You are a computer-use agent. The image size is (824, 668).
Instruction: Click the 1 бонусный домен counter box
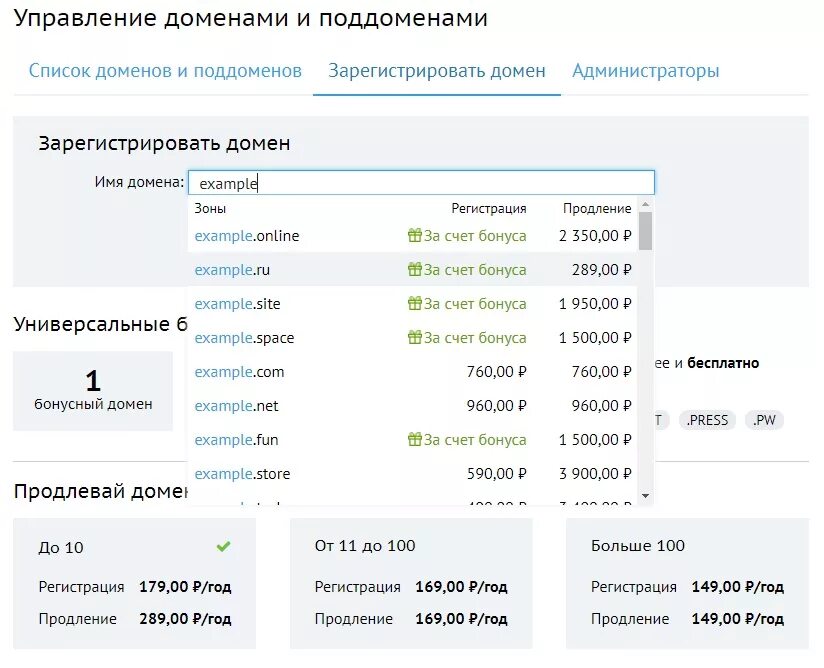93,391
